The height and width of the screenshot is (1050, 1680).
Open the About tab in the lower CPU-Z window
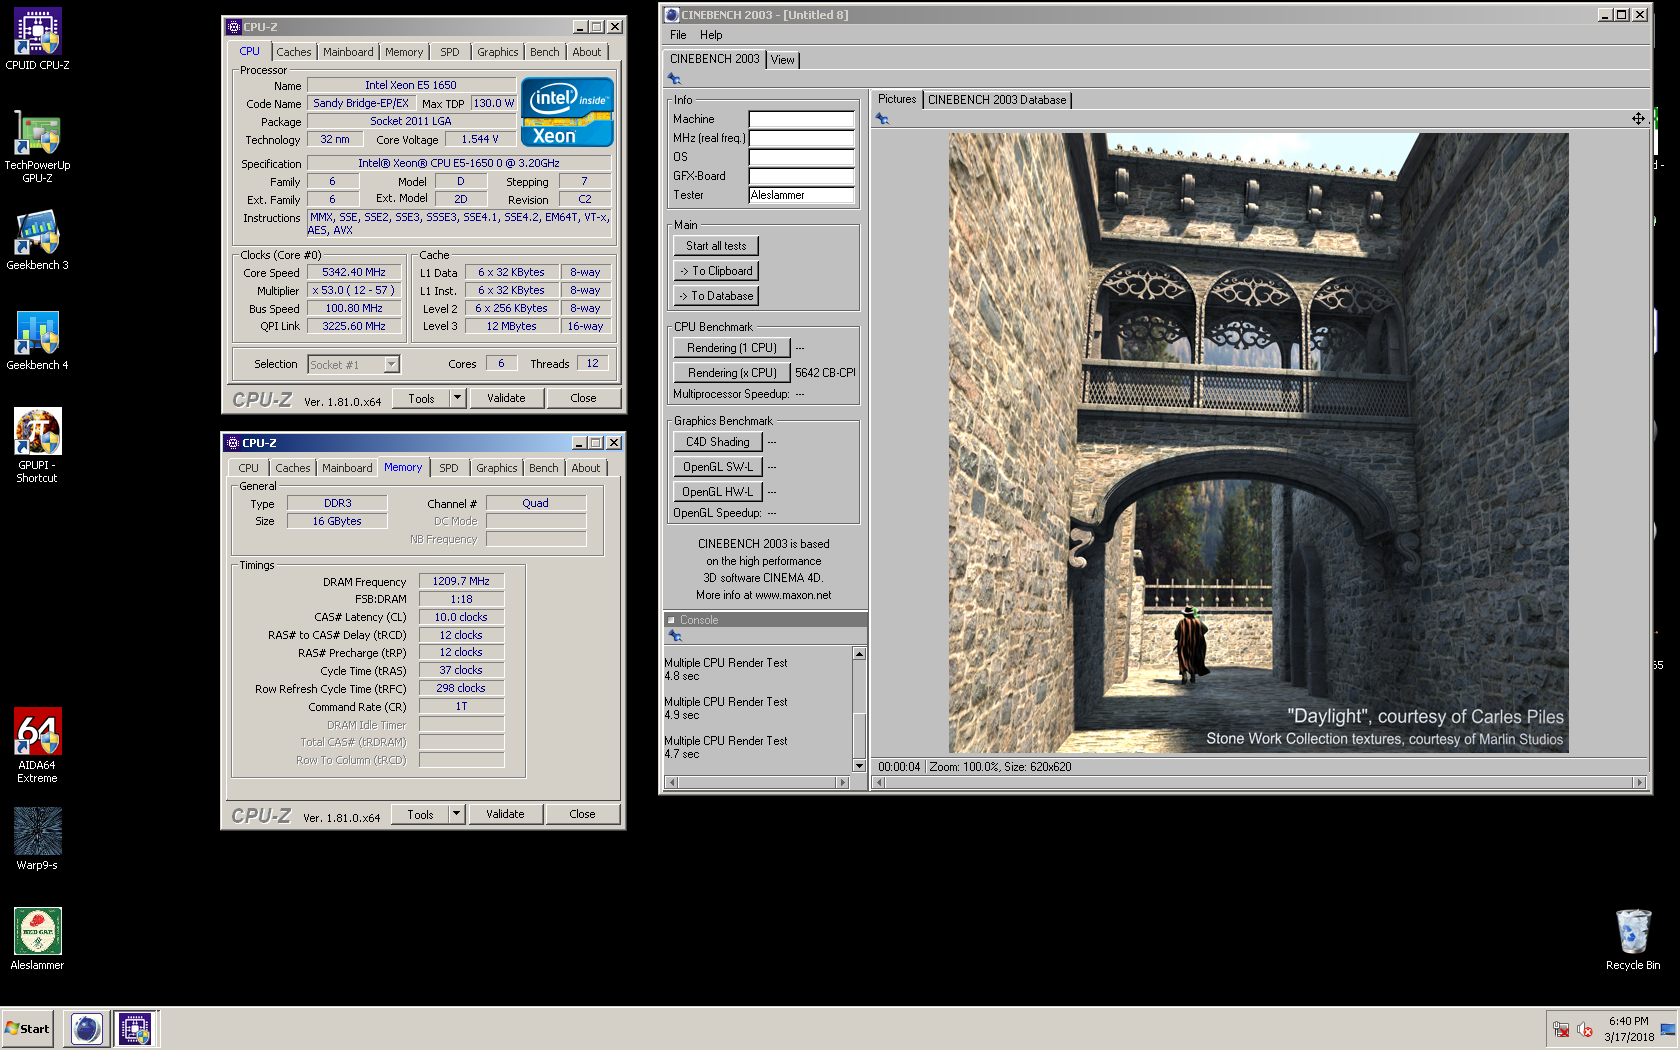[x=586, y=468]
